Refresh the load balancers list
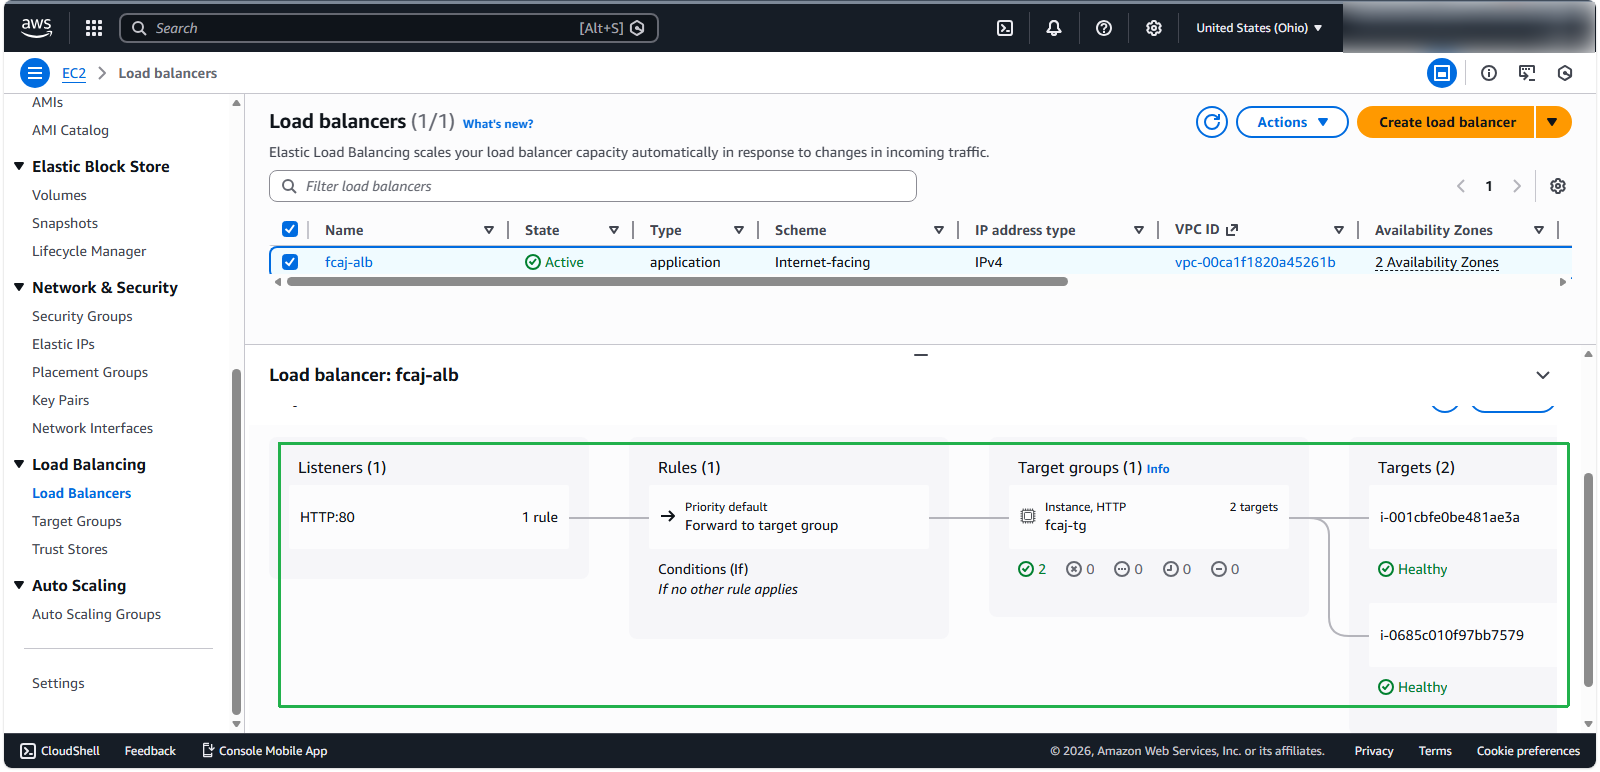Image resolution: width=1600 pixels, height=772 pixels. click(x=1212, y=122)
